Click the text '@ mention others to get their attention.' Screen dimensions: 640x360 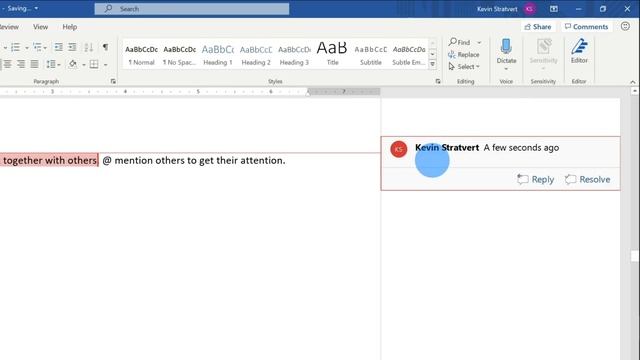(x=194, y=160)
